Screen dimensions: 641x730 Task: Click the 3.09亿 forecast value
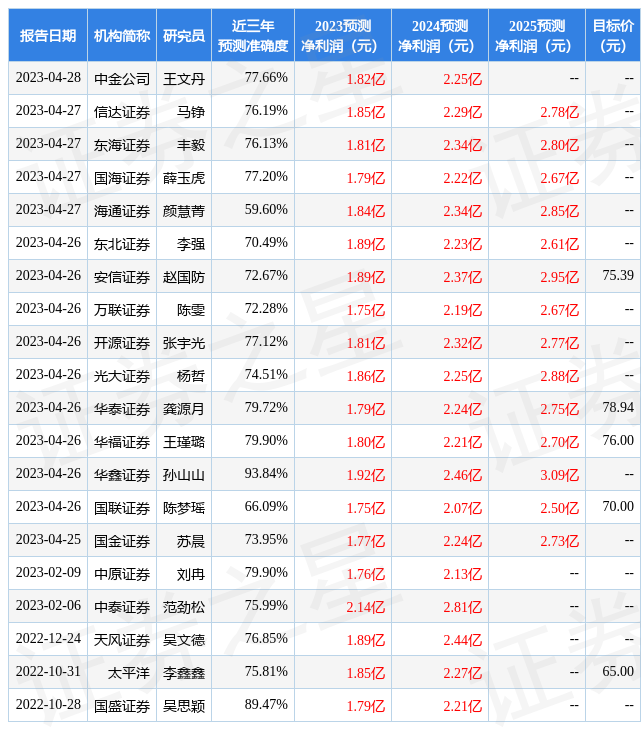pos(559,475)
